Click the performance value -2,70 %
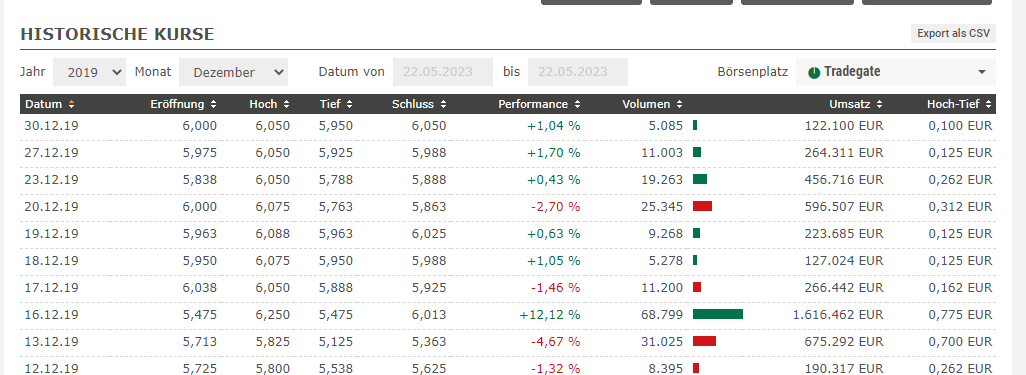Image resolution: width=1026 pixels, height=375 pixels. [x=556, y=206]
